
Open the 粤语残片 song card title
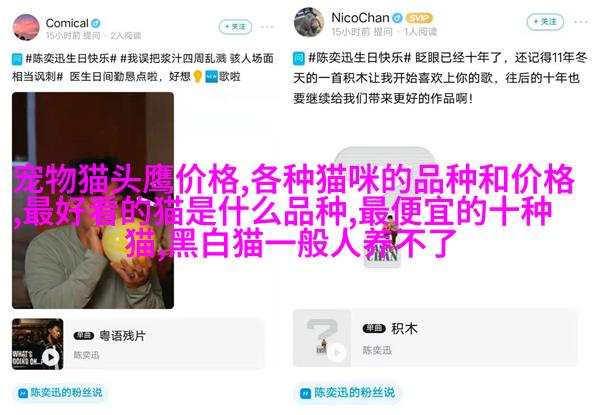point(122,336)
